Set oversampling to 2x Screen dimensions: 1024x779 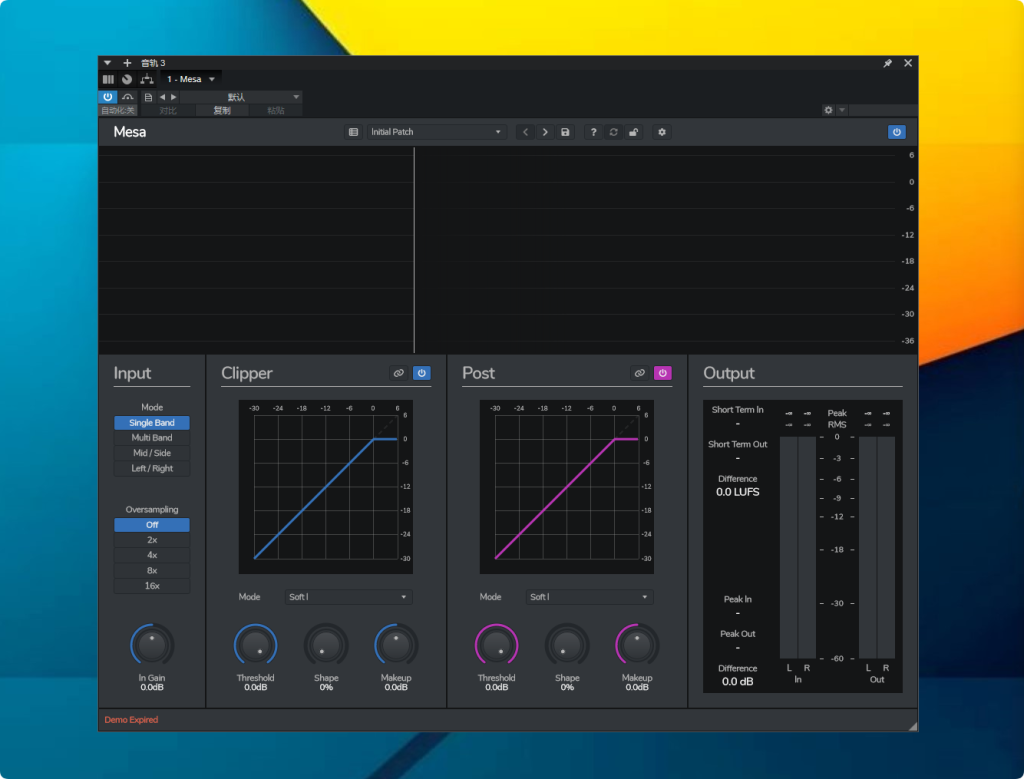[152, 539]
